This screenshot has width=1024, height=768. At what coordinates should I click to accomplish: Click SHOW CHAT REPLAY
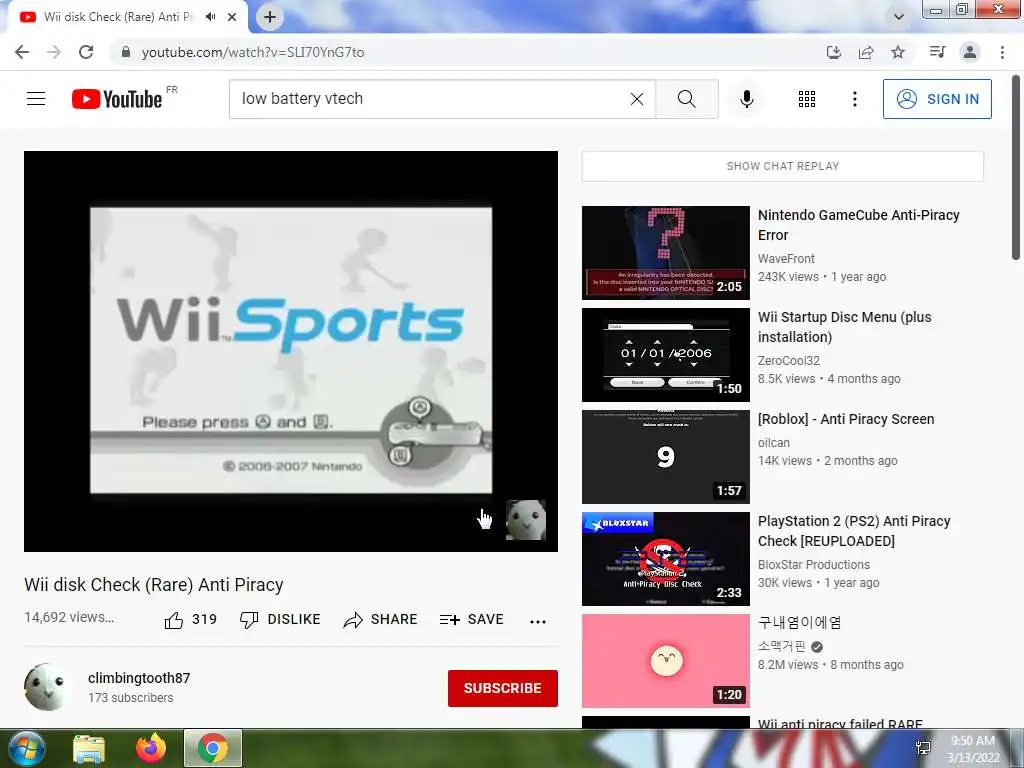pyautogui.click(x=782, y=167)
